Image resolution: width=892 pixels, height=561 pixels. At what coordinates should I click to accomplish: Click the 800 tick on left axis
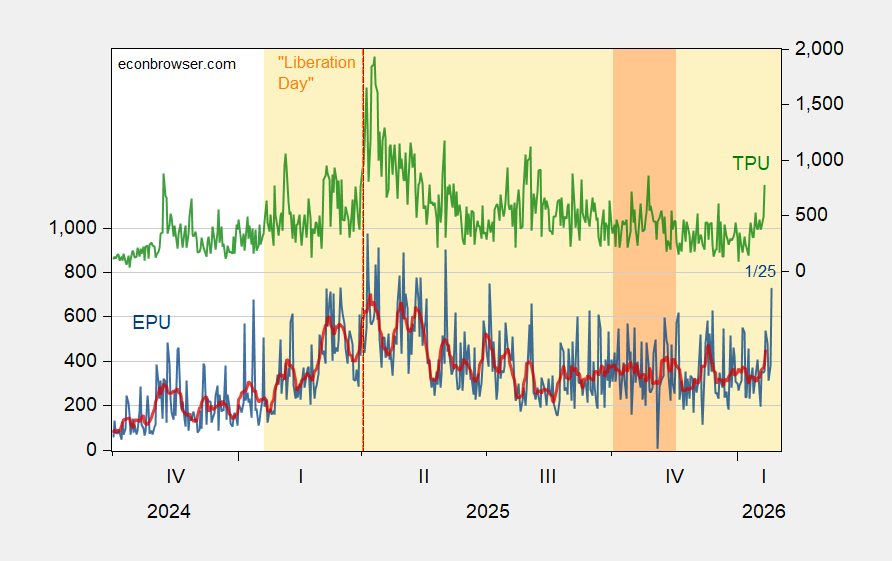tap(80, 272)
